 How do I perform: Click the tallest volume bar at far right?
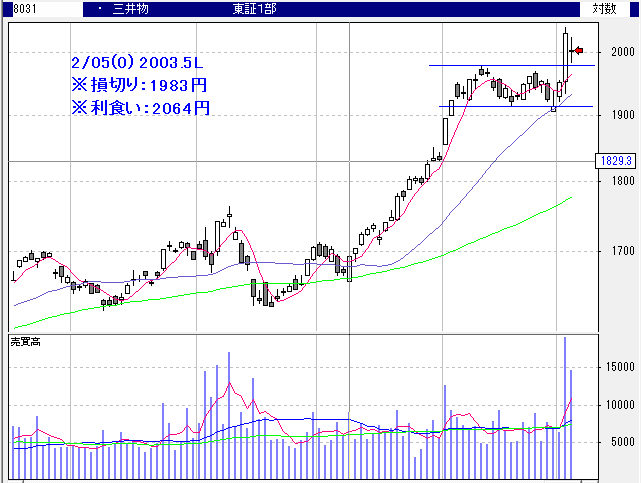pyautogui.click(x=565, y=400)
